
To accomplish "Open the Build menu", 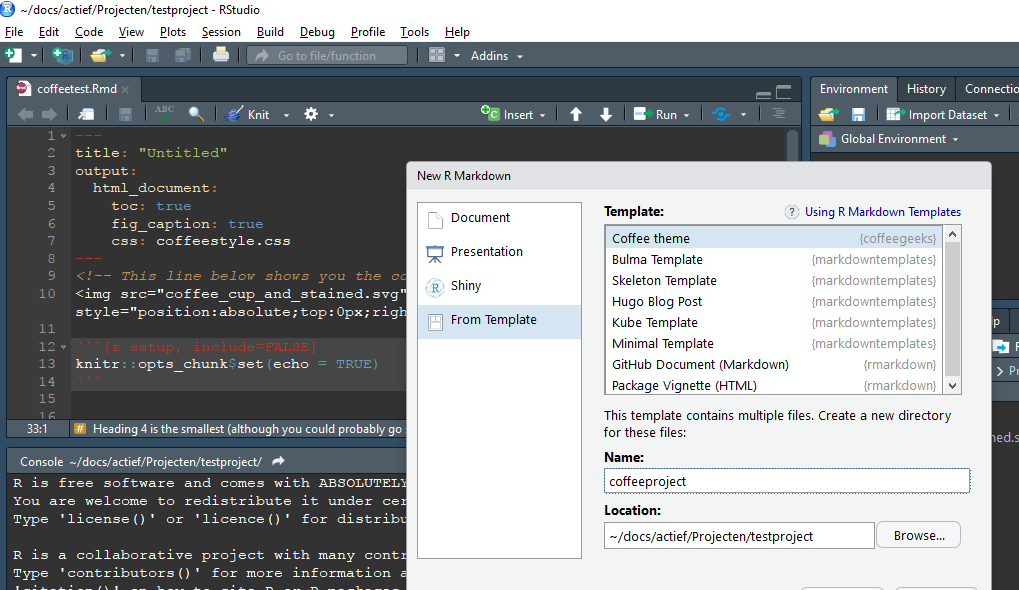I will (270, 32).
